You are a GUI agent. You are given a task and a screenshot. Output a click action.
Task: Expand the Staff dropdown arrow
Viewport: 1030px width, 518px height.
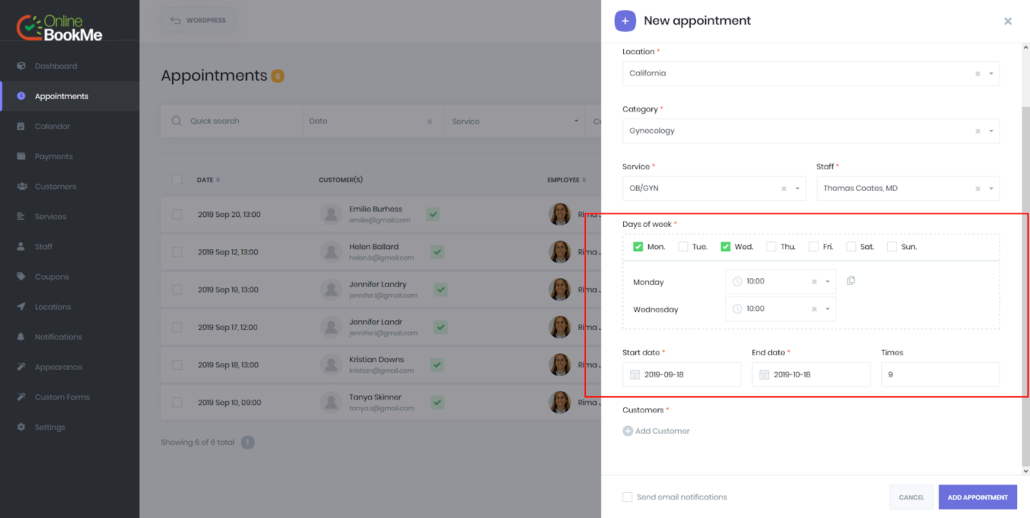[x=991, y=188]
